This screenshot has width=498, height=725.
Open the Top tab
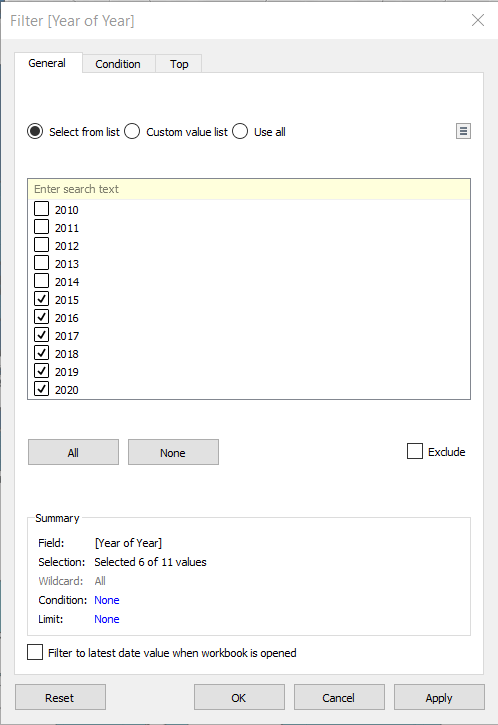[179, 64]
